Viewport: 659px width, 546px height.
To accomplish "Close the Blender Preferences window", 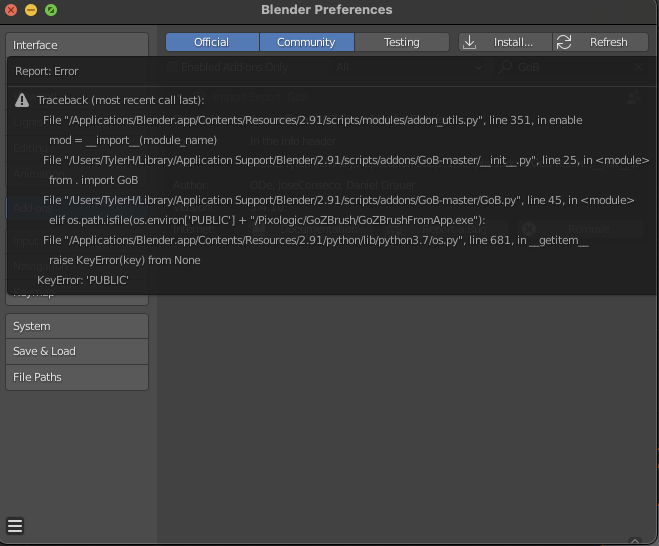I will (x=11, y=10).
